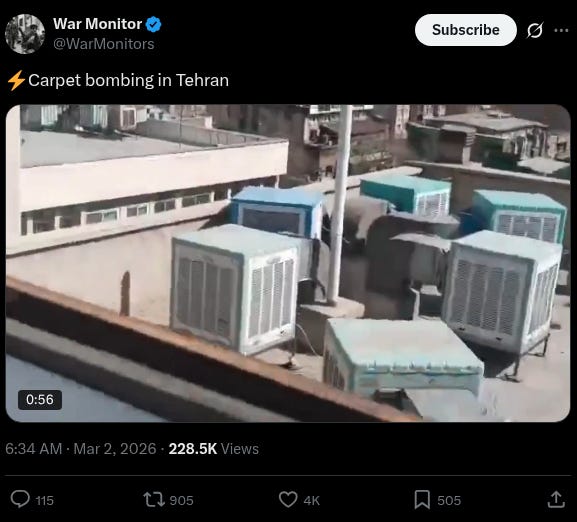Click the 505 bookmarks count
The width and height of the screenshot is (577, 522).
click(x=449, y=501)
